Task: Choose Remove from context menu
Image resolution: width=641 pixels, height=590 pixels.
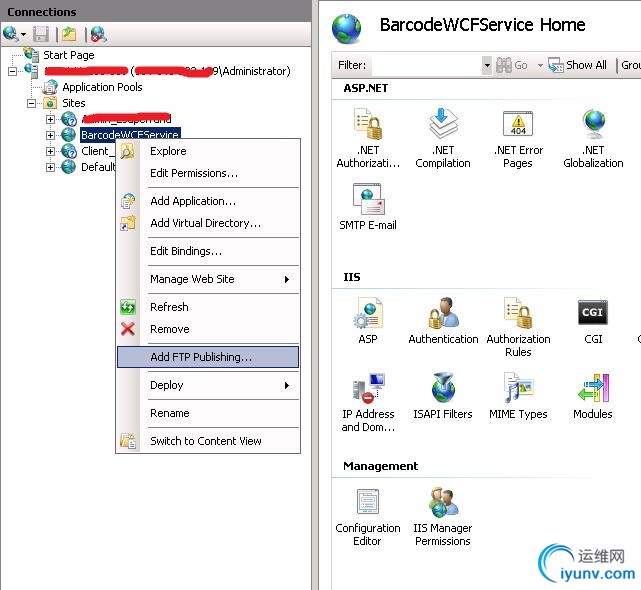Action: click(x=208, y=329)
